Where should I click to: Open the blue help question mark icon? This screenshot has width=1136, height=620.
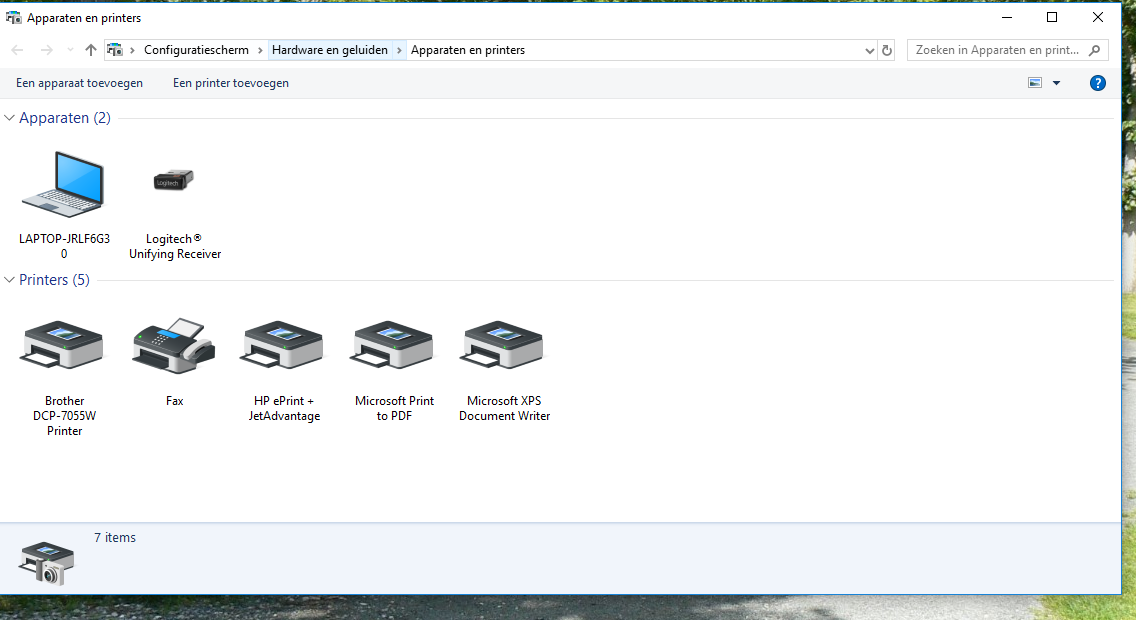tap(1098, 83)
